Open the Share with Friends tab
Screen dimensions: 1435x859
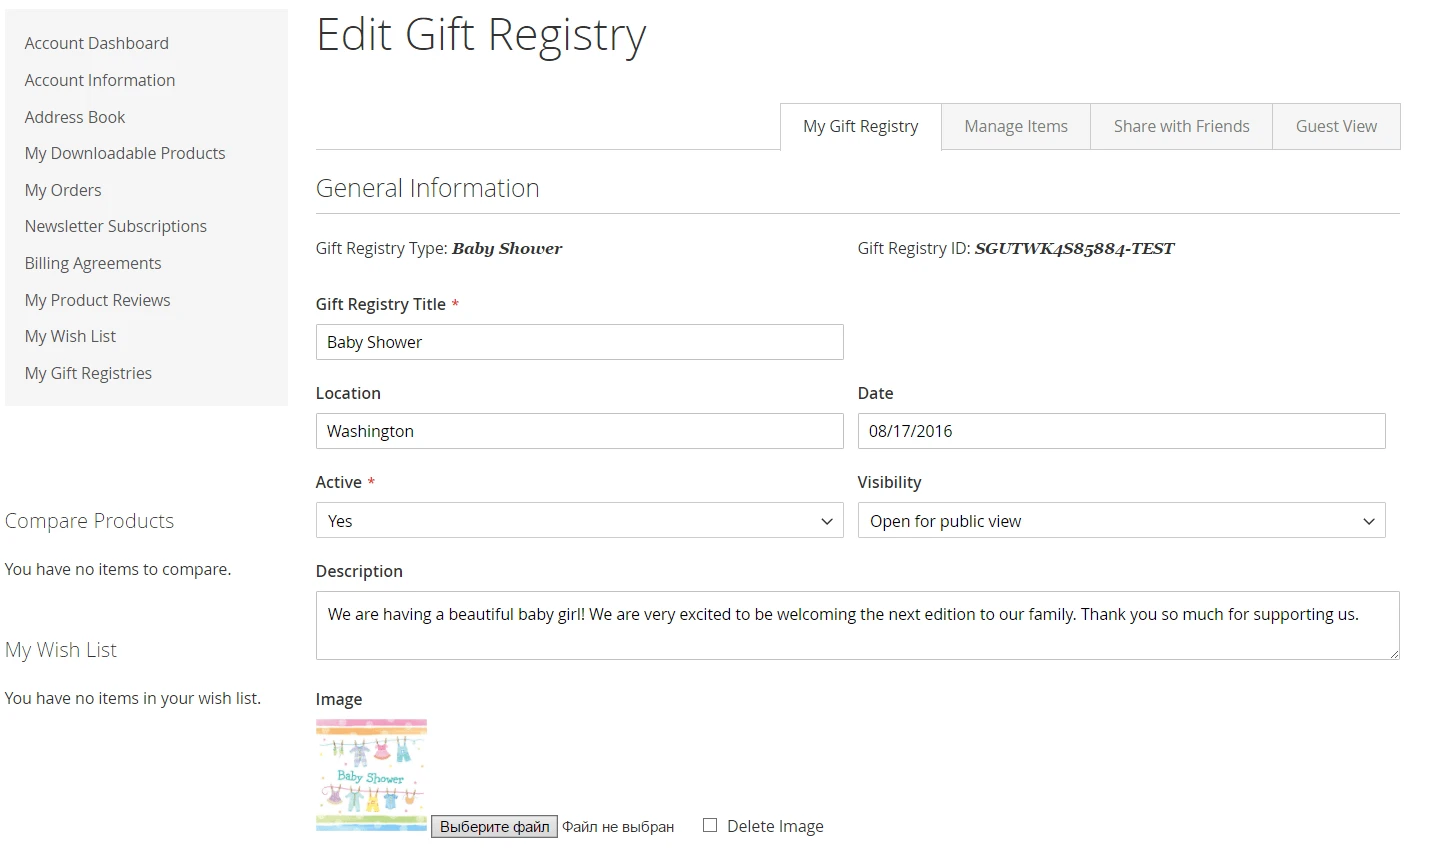tap(1181, 126)
